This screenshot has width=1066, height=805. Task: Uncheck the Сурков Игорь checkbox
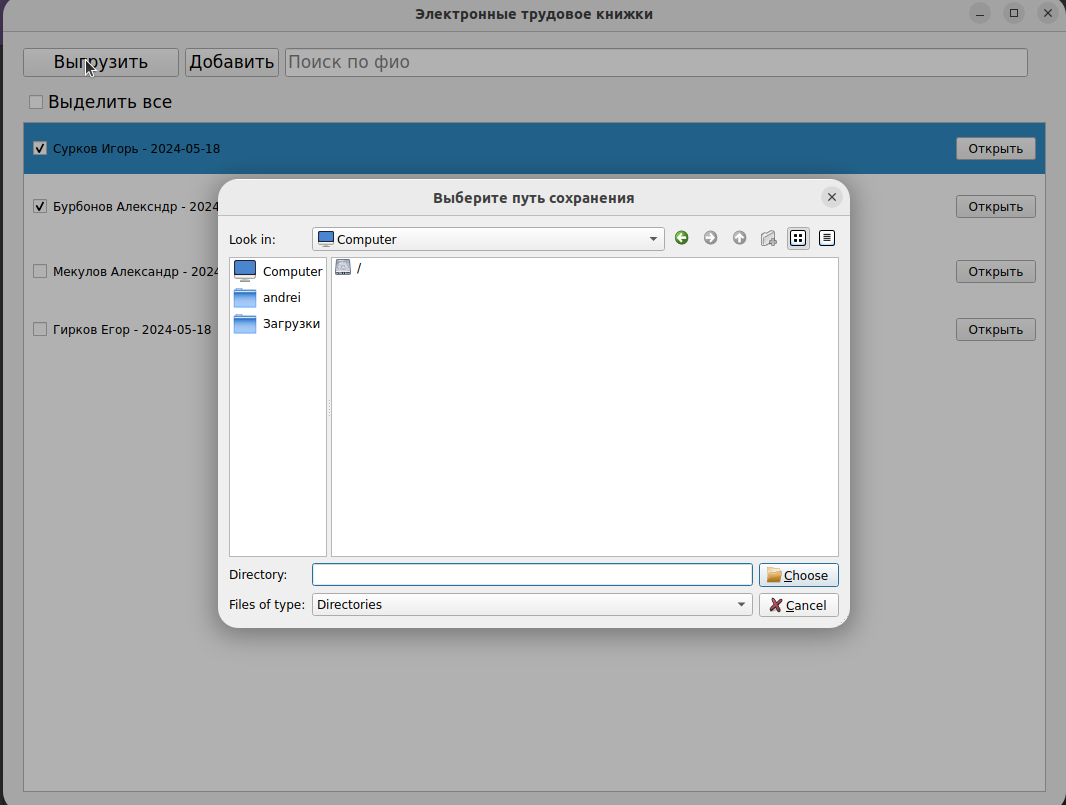coord(40,149)
